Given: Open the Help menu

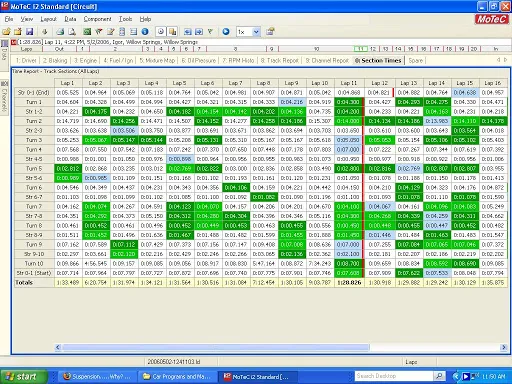Looking at the screenshot, I should [x=145, y=19].
